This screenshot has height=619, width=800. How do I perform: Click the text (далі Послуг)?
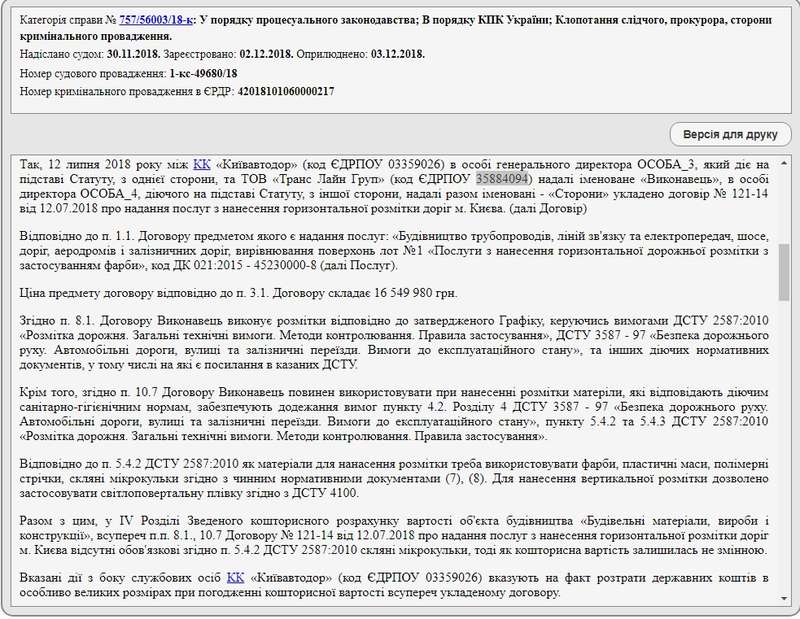(359, 265)
